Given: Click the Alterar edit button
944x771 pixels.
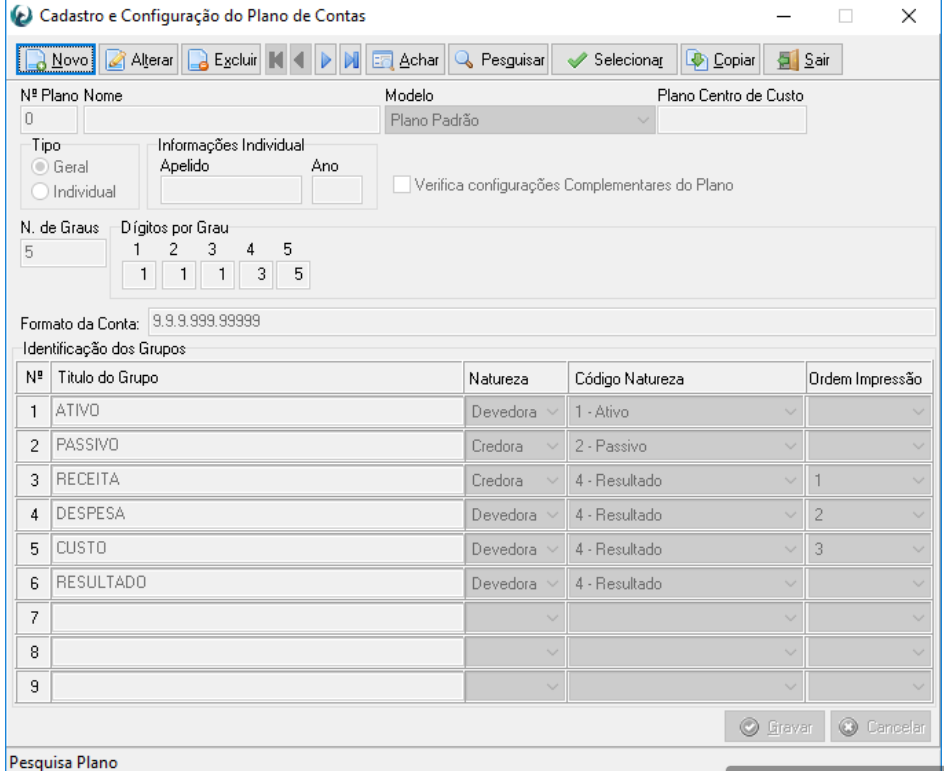Looking at the screenshot, I should [x=139, y=60].
